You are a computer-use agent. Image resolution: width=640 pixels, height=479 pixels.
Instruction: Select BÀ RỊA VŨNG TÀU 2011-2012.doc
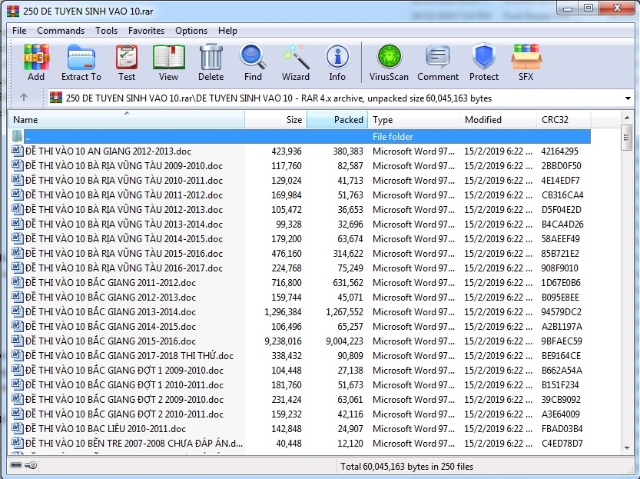coord(124,195)
